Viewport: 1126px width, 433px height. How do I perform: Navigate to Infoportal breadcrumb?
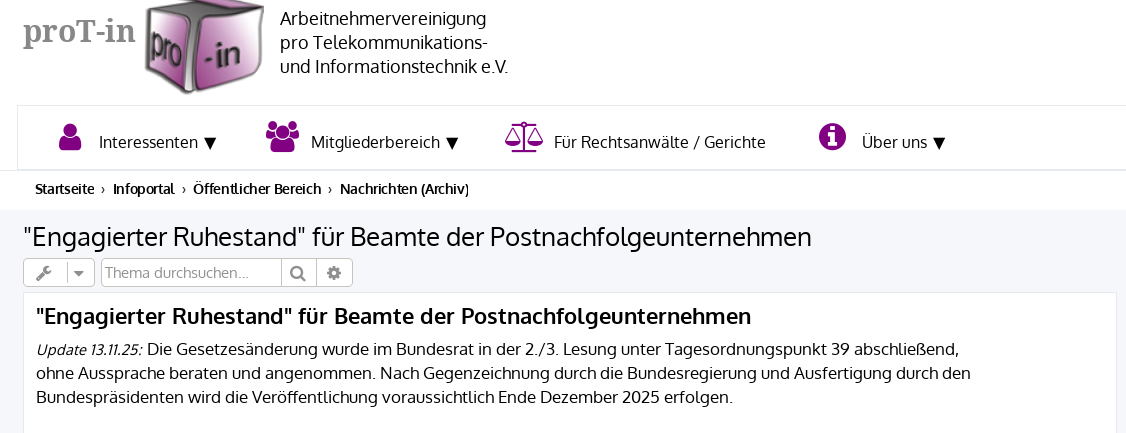pyautogui.click(x=143, y=189)
